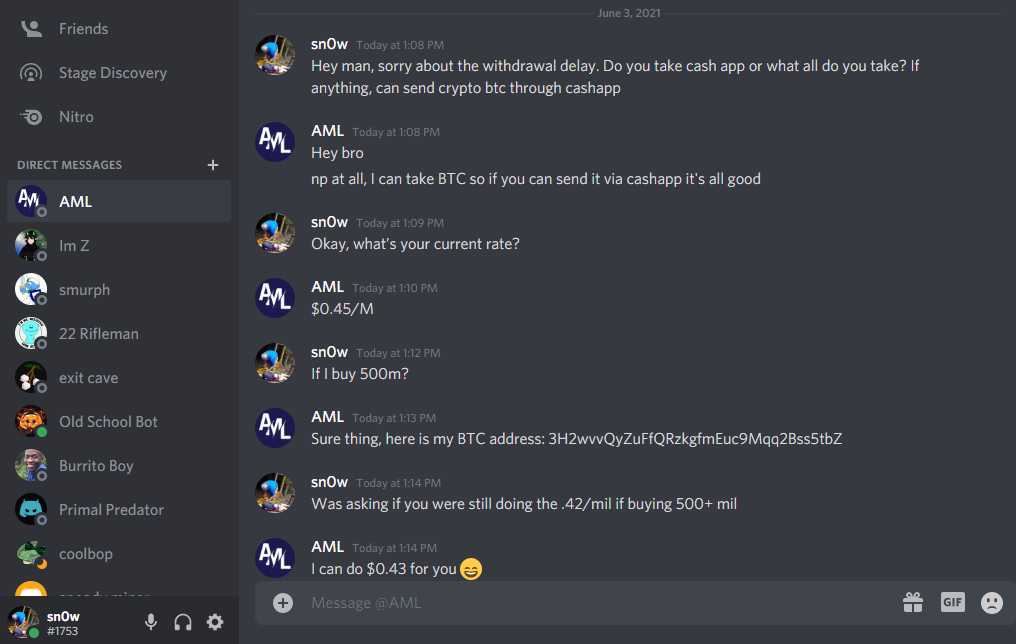Toggle headphones deafen
This screenshot has height=644, width=1016.
[183, 622]
